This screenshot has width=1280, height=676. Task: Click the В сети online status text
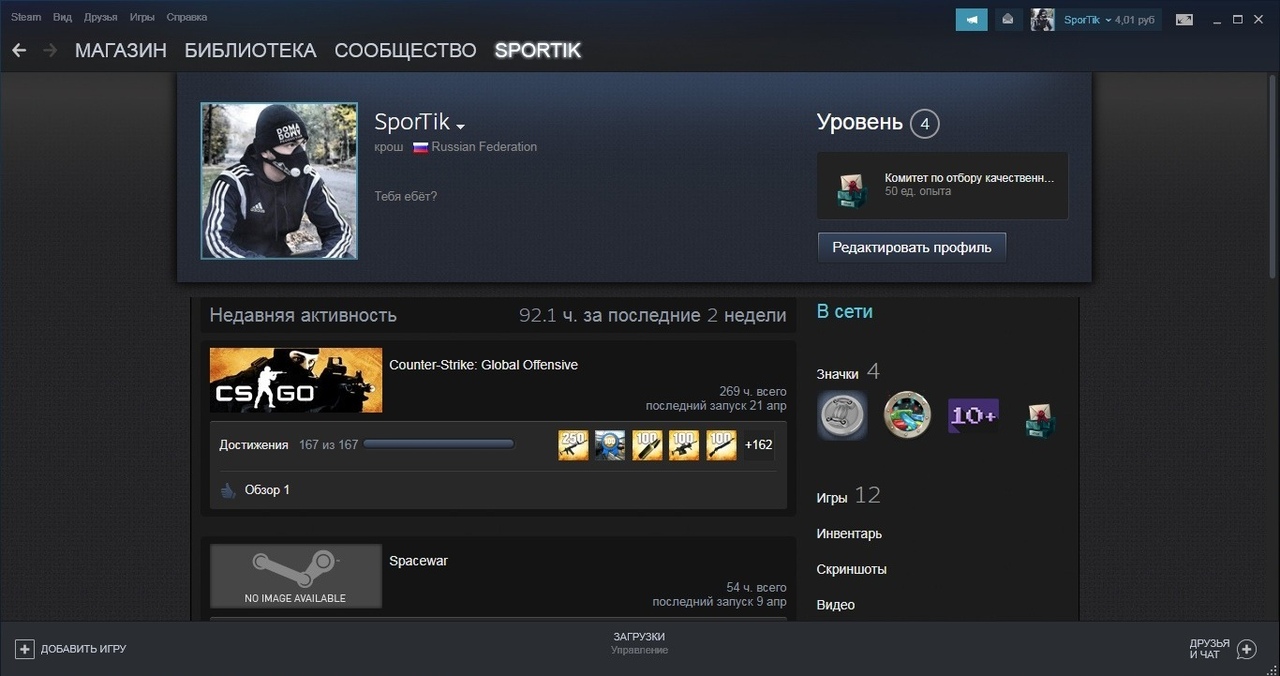845,312
